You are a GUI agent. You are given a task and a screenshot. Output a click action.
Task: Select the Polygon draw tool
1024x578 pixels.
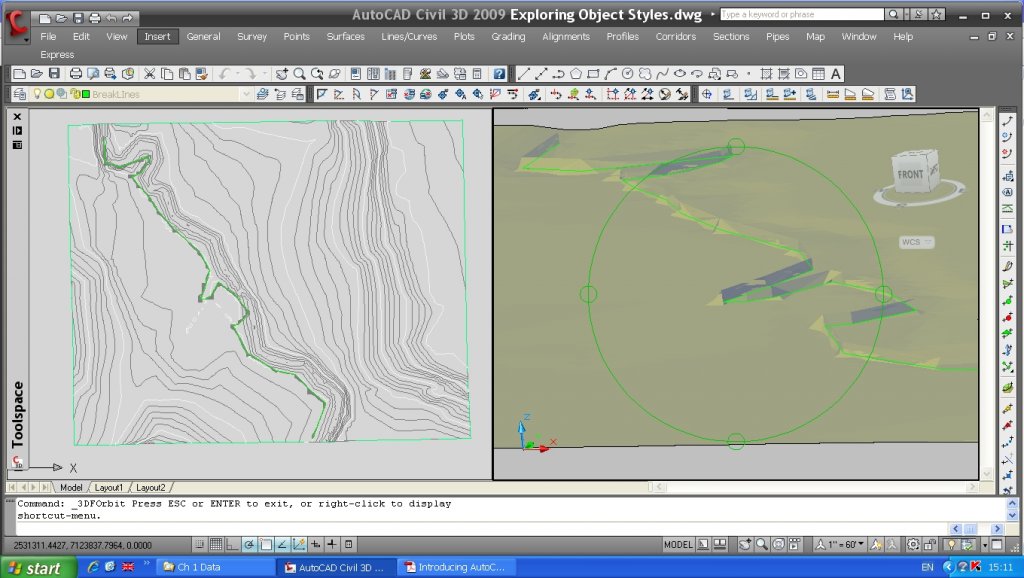coord(577,74)
